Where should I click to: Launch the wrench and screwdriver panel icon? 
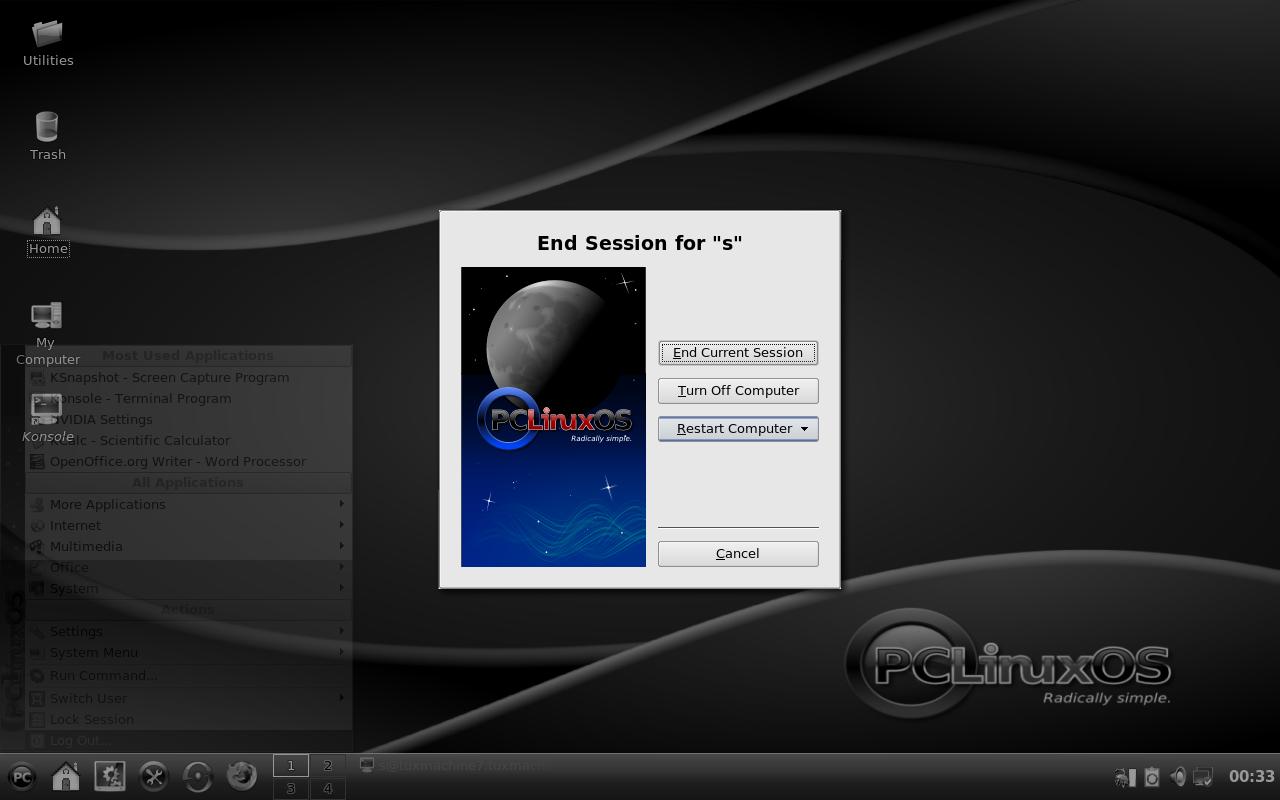point(154,776)
